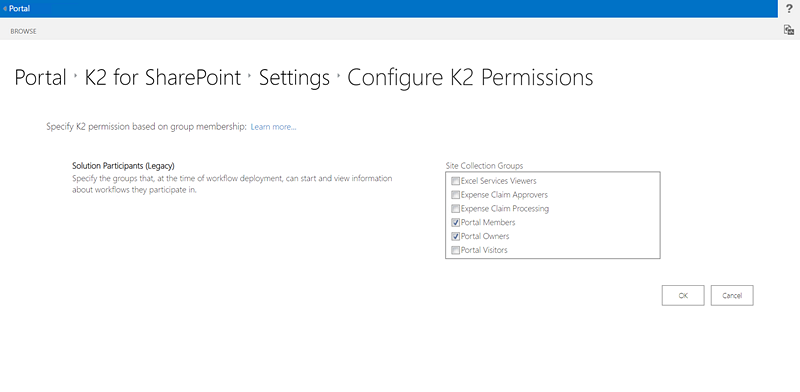Image resolution: width=800 pixels, height=392 pixels.
Task: Click the Cancel button
Action: click(x=732, y=296)
